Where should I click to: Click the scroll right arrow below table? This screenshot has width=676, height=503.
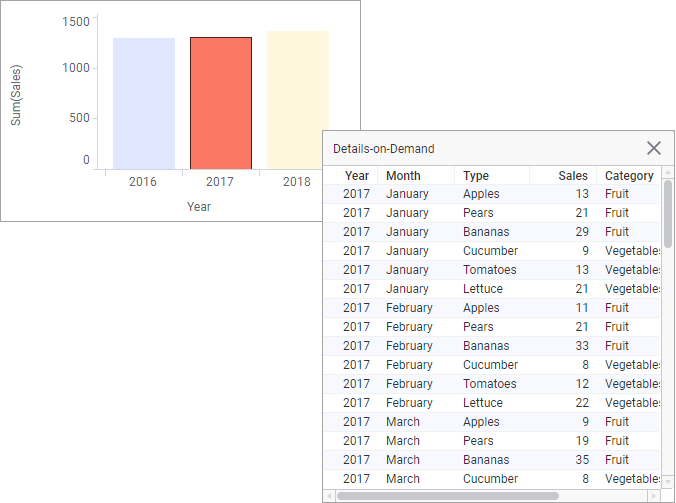coord(654,495)
